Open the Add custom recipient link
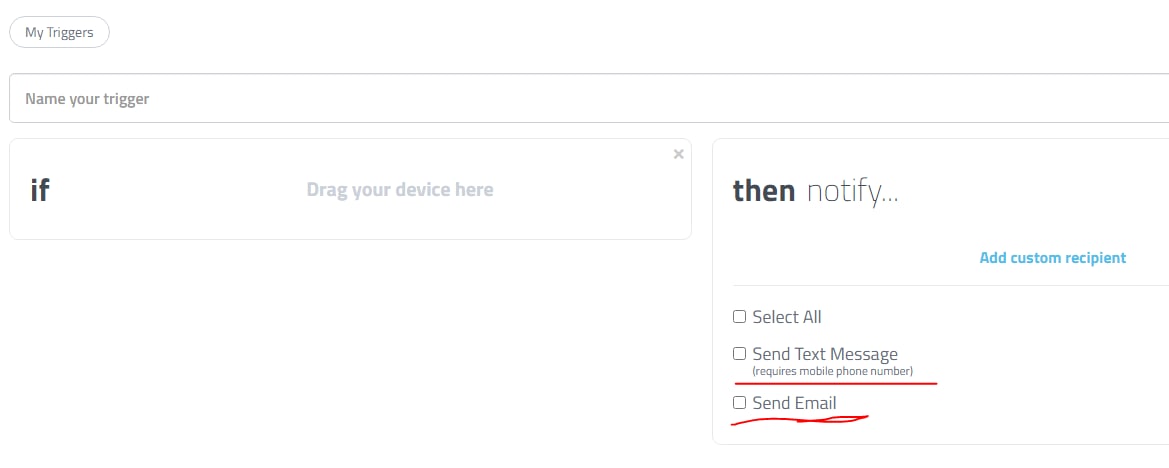1169x468 pixels. click(x=1052, y=258)
